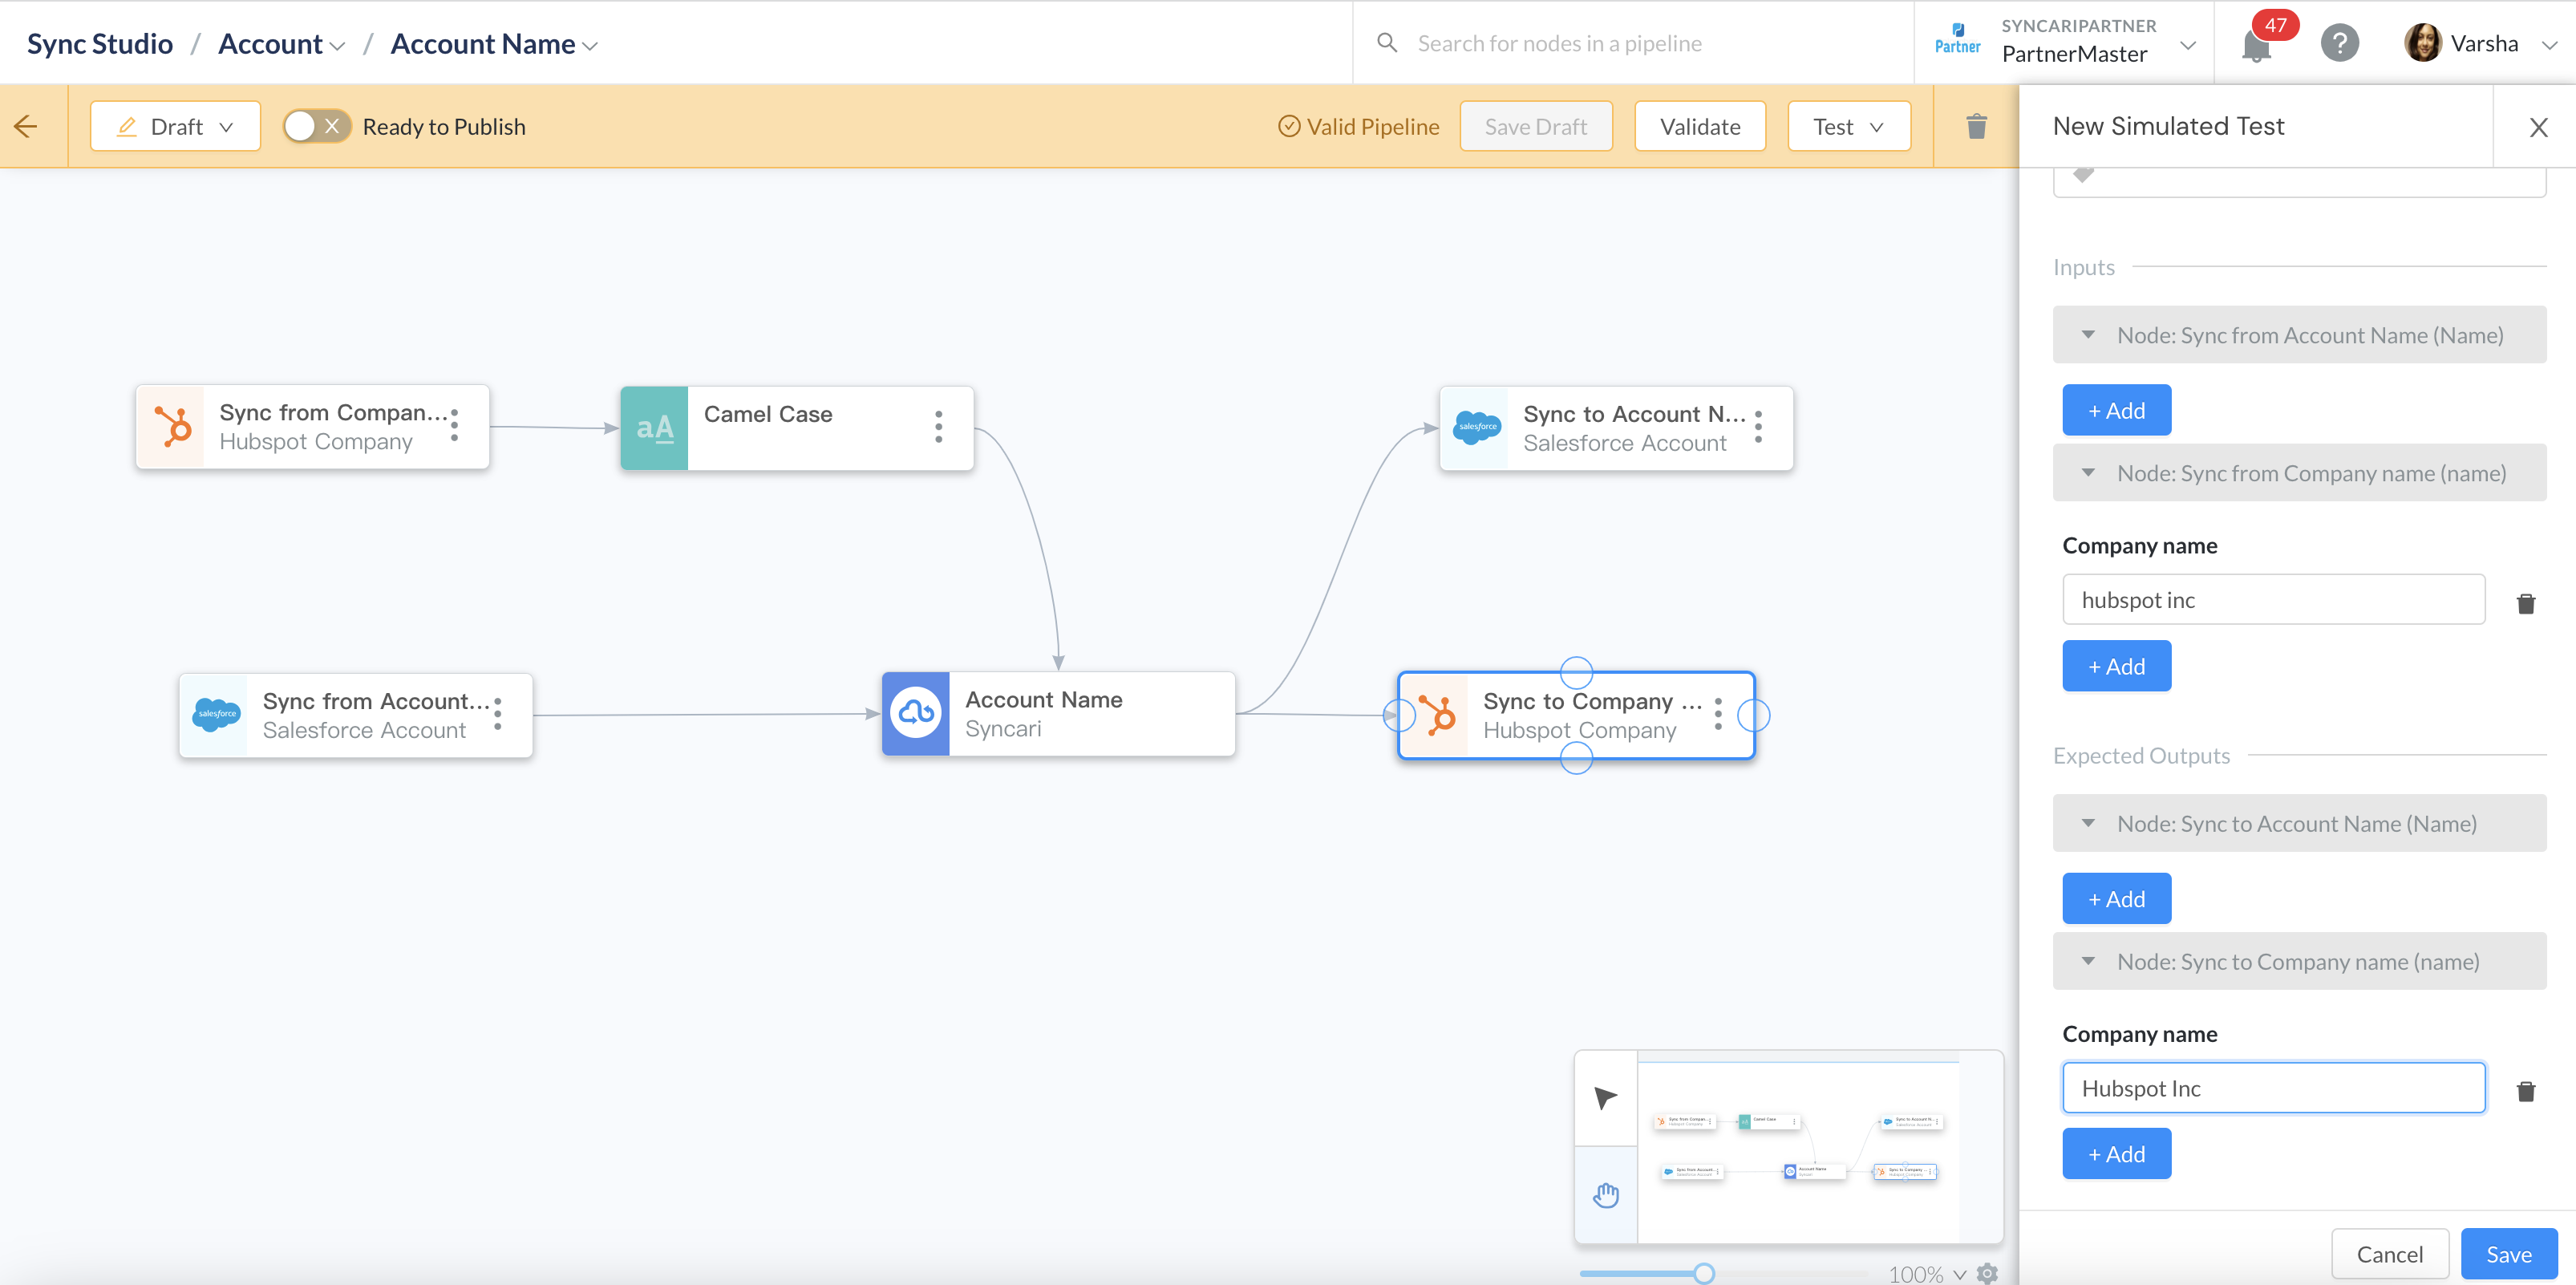Open options menu on Camel Case node
The width and height of the screenshot is (2576, 1285).
tap(938, 427)
